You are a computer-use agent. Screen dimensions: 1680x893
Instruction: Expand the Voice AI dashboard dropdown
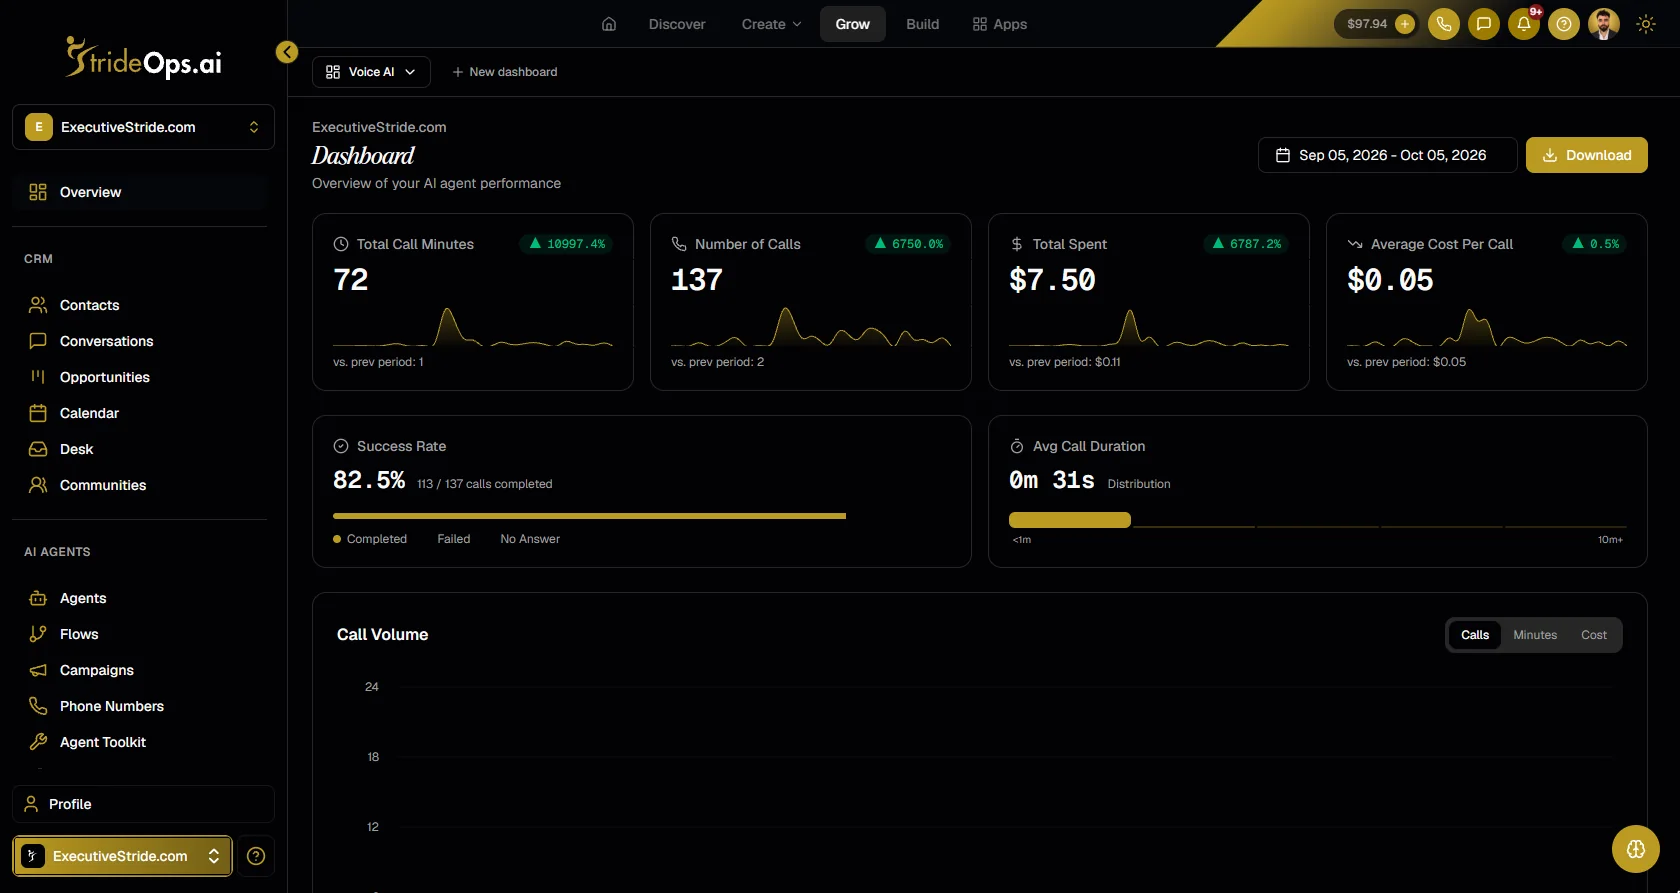[x=371, y=72]
